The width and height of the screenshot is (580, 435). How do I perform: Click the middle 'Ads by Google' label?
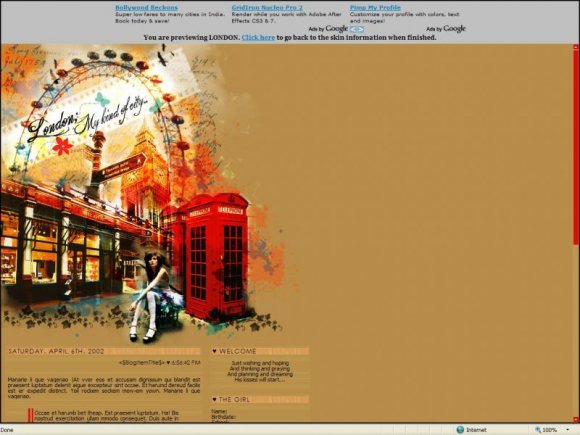(328, 29)
